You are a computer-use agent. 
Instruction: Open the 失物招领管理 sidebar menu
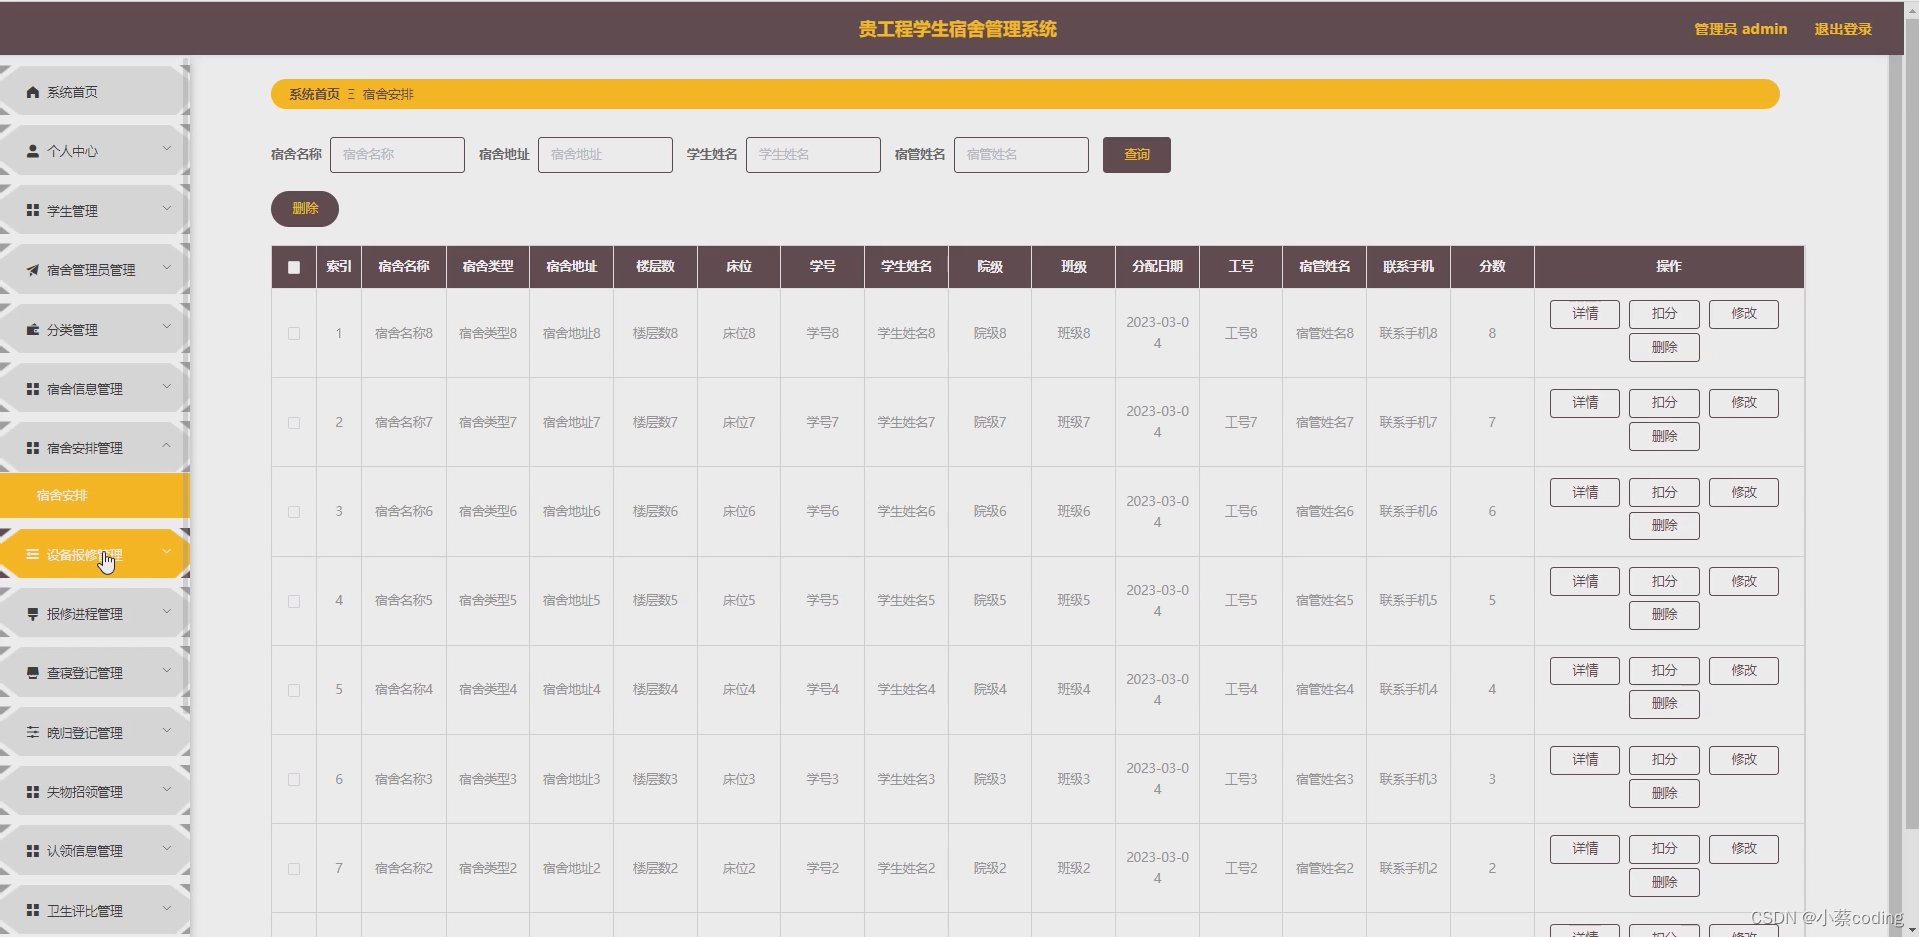pyautogui.click(x=94, y=791)
